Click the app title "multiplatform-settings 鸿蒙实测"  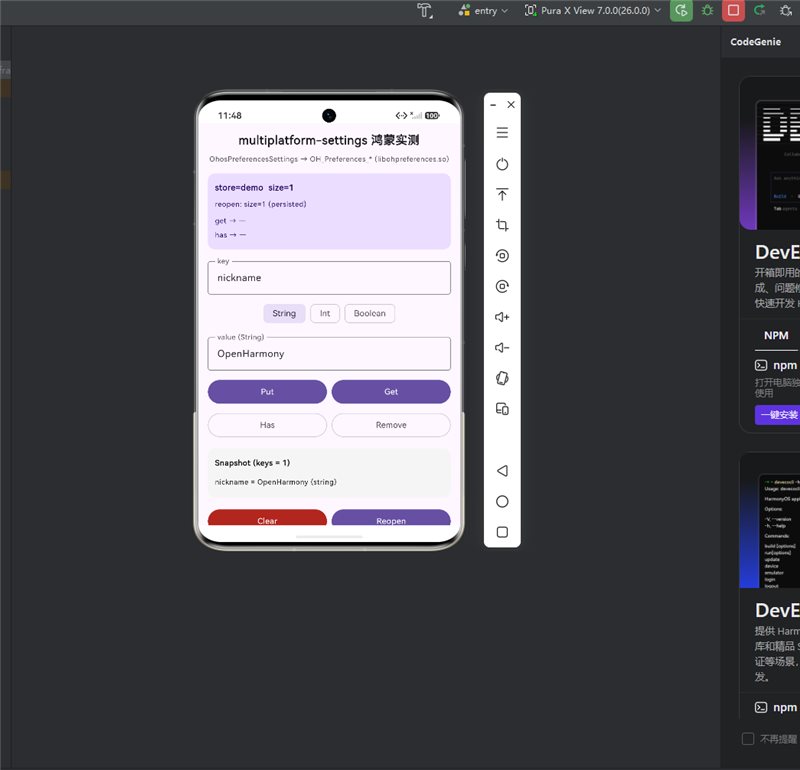point(329,140)
